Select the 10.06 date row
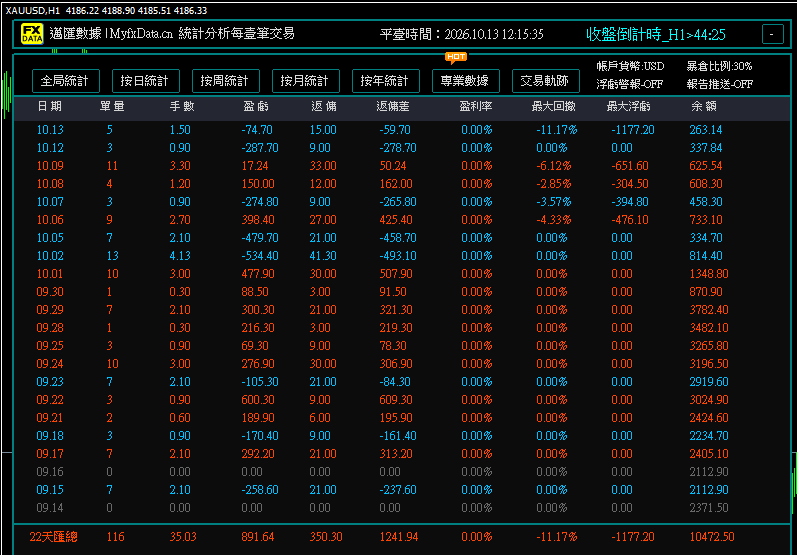 click(402, 220)
